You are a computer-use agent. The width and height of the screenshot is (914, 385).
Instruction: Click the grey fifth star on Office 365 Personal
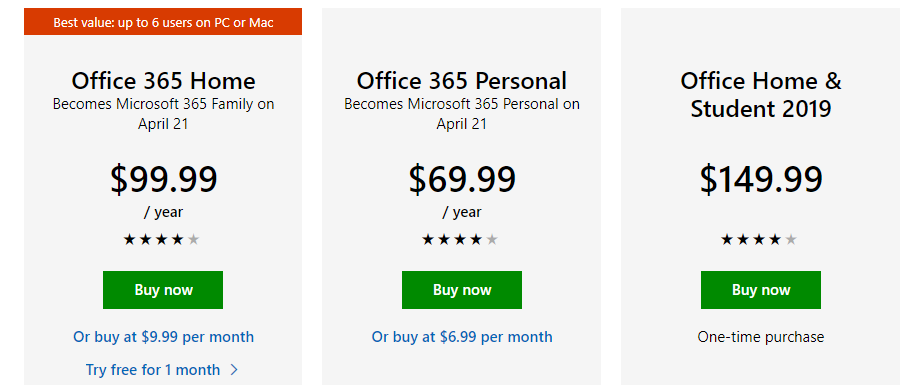[492, 239]
